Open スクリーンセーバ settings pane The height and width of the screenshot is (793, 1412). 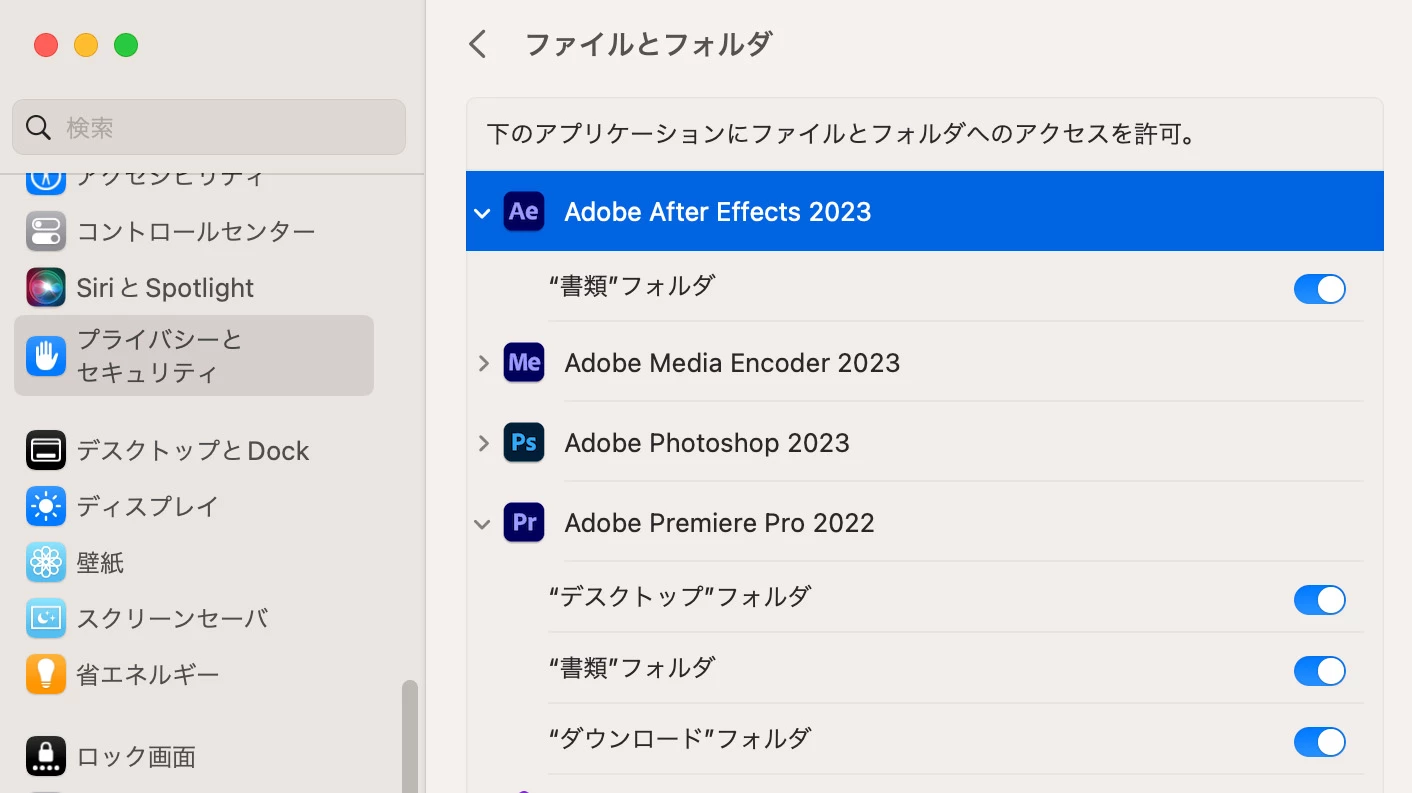click(x=194, y=619)
